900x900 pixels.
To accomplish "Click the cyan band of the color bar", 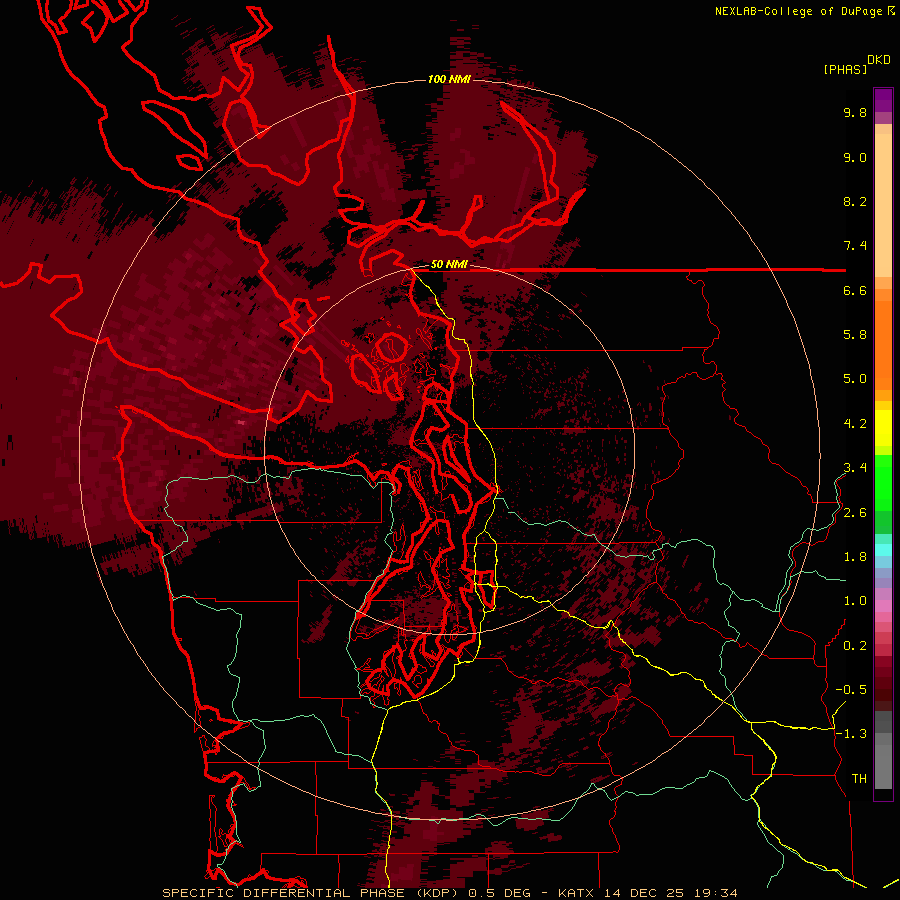I will (x=883, y=550).
